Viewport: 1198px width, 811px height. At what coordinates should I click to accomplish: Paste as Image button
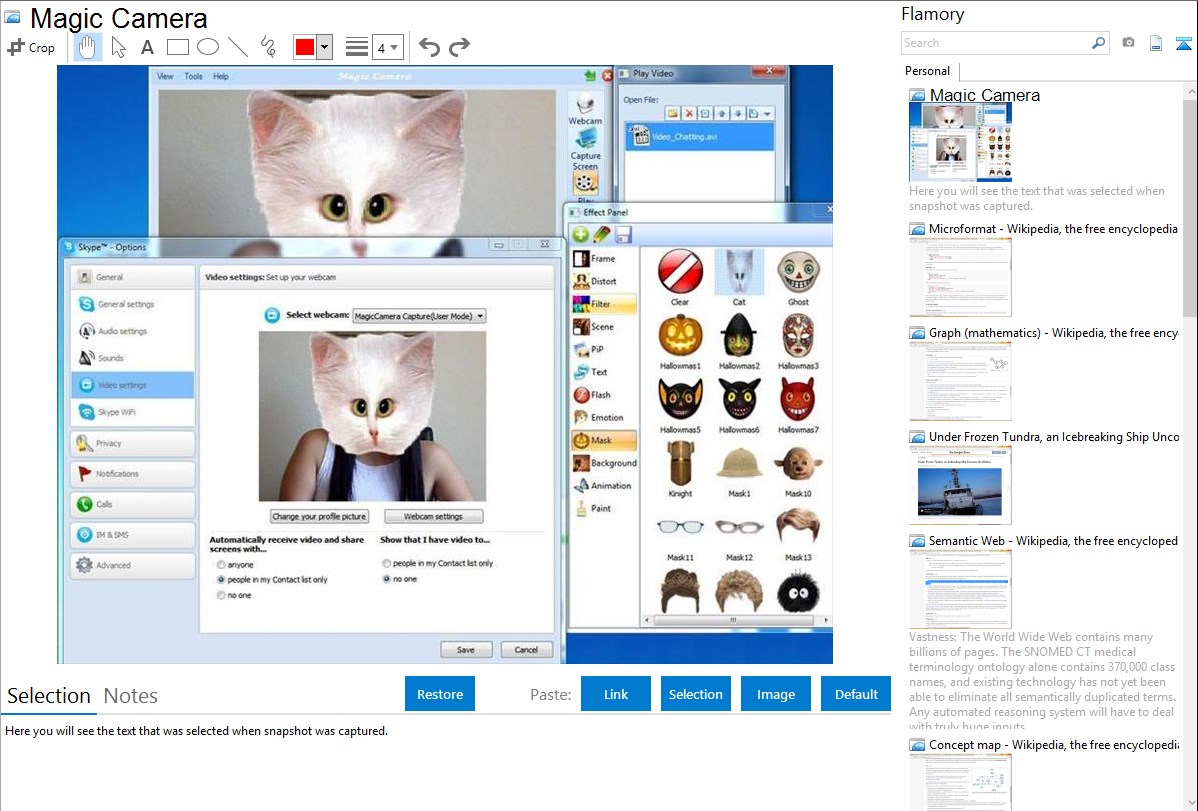point(775,694)
